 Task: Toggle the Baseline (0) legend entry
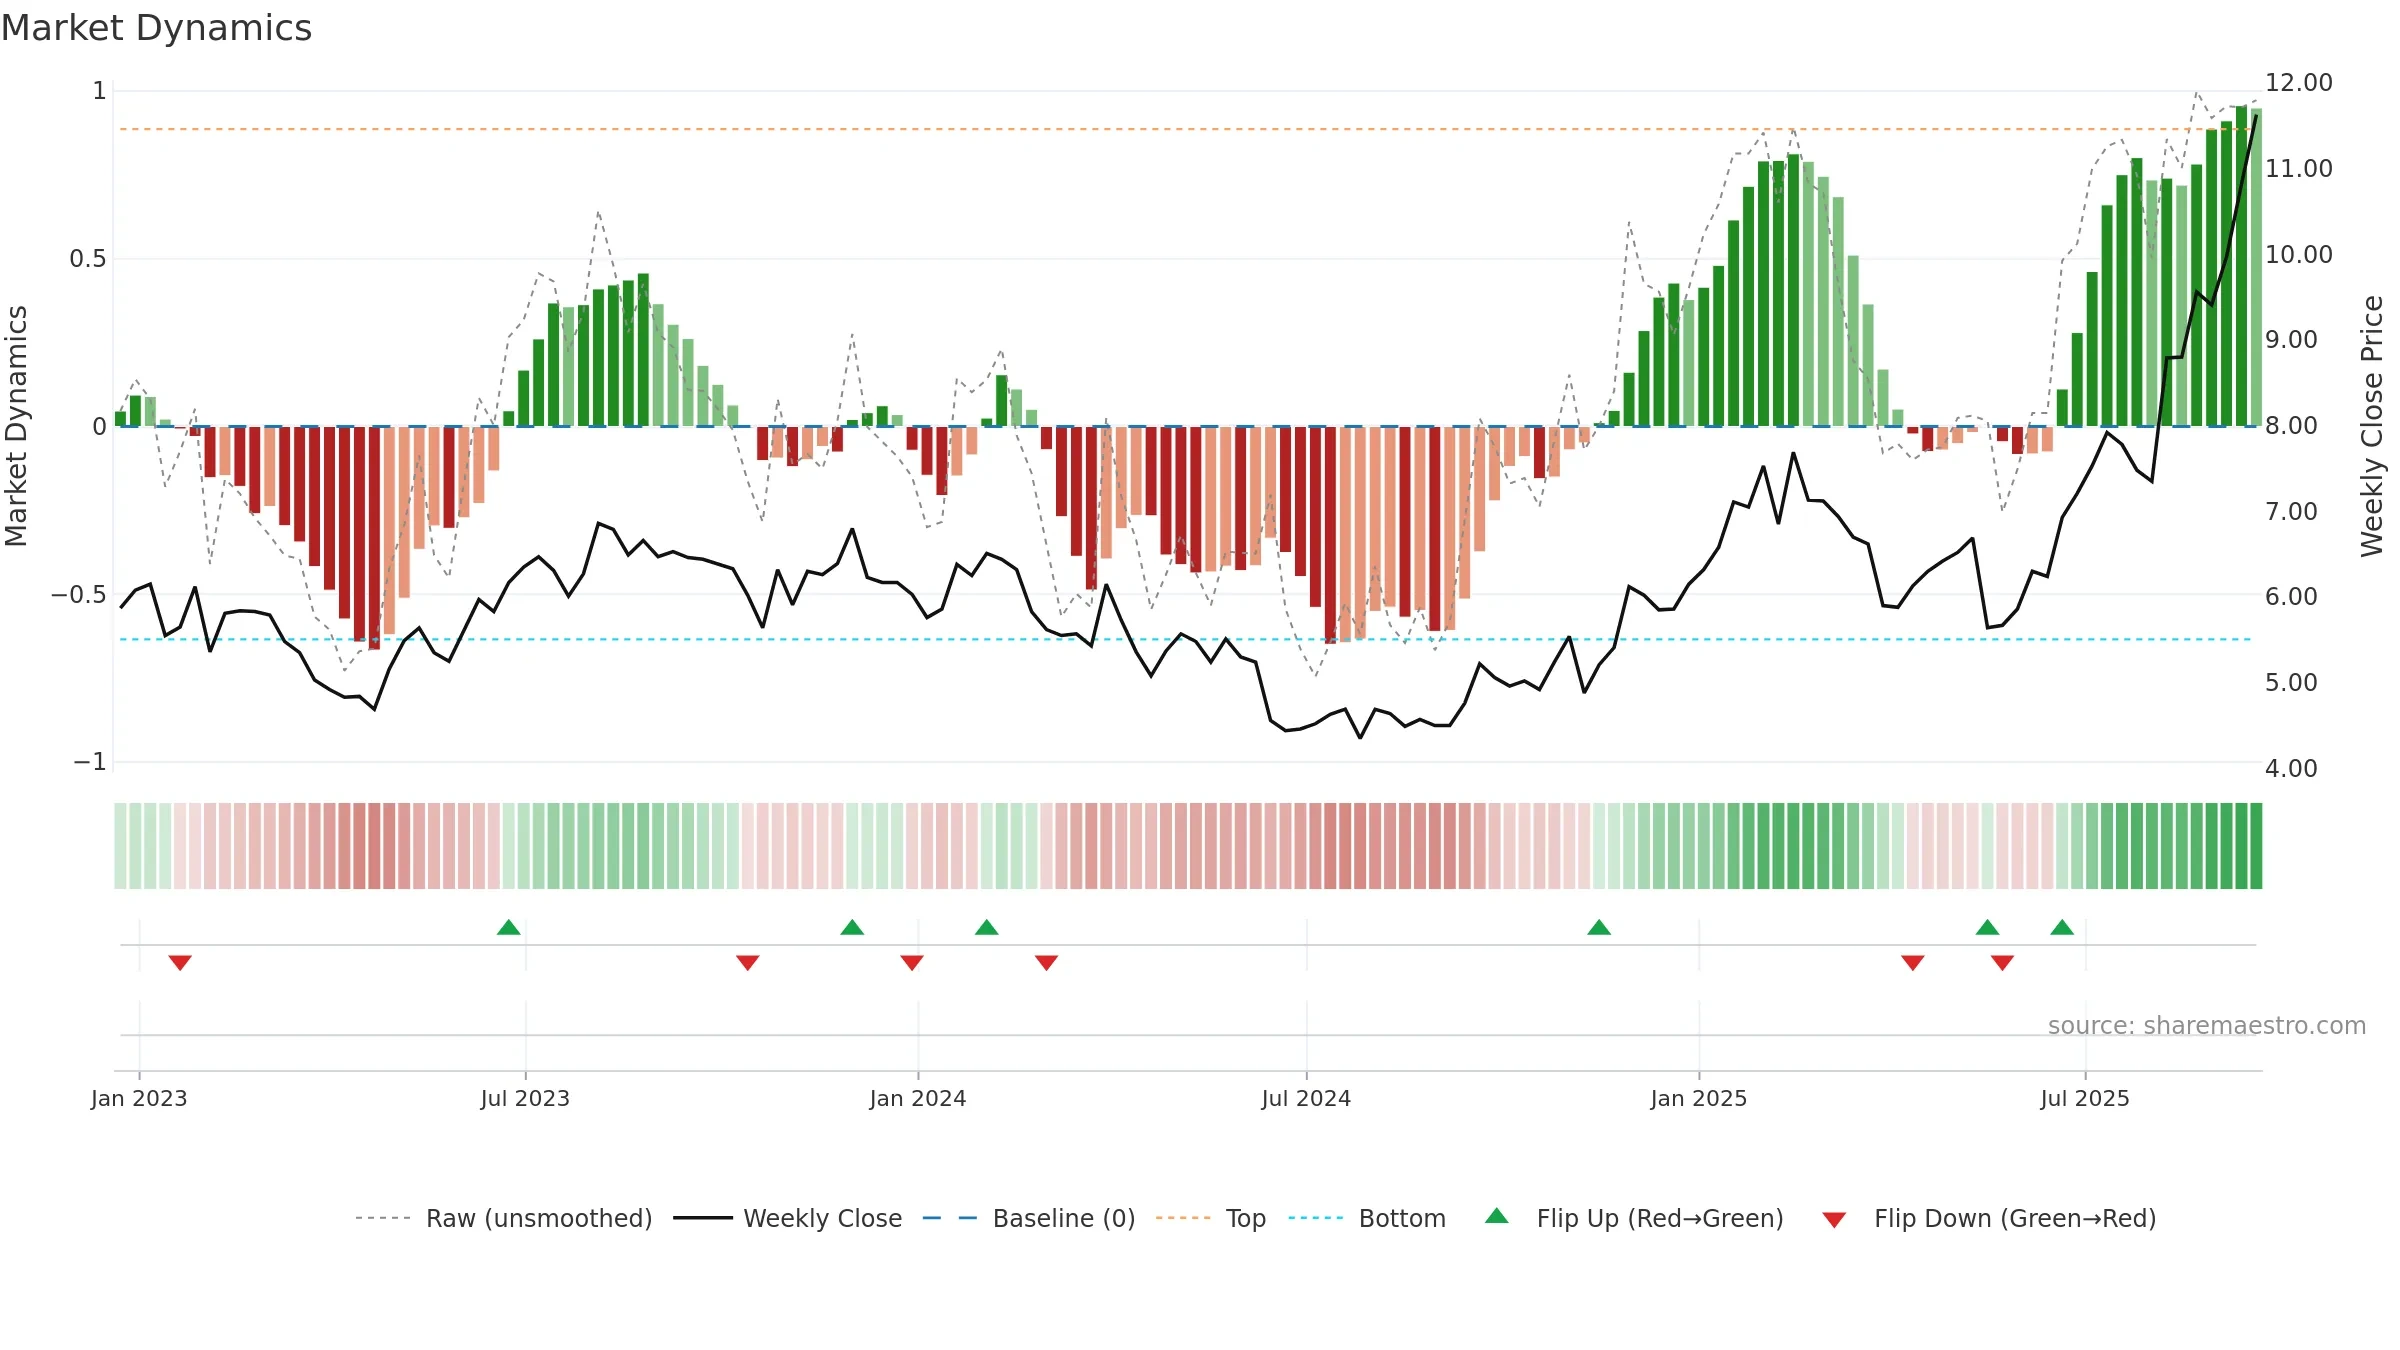[1028, 1218]
